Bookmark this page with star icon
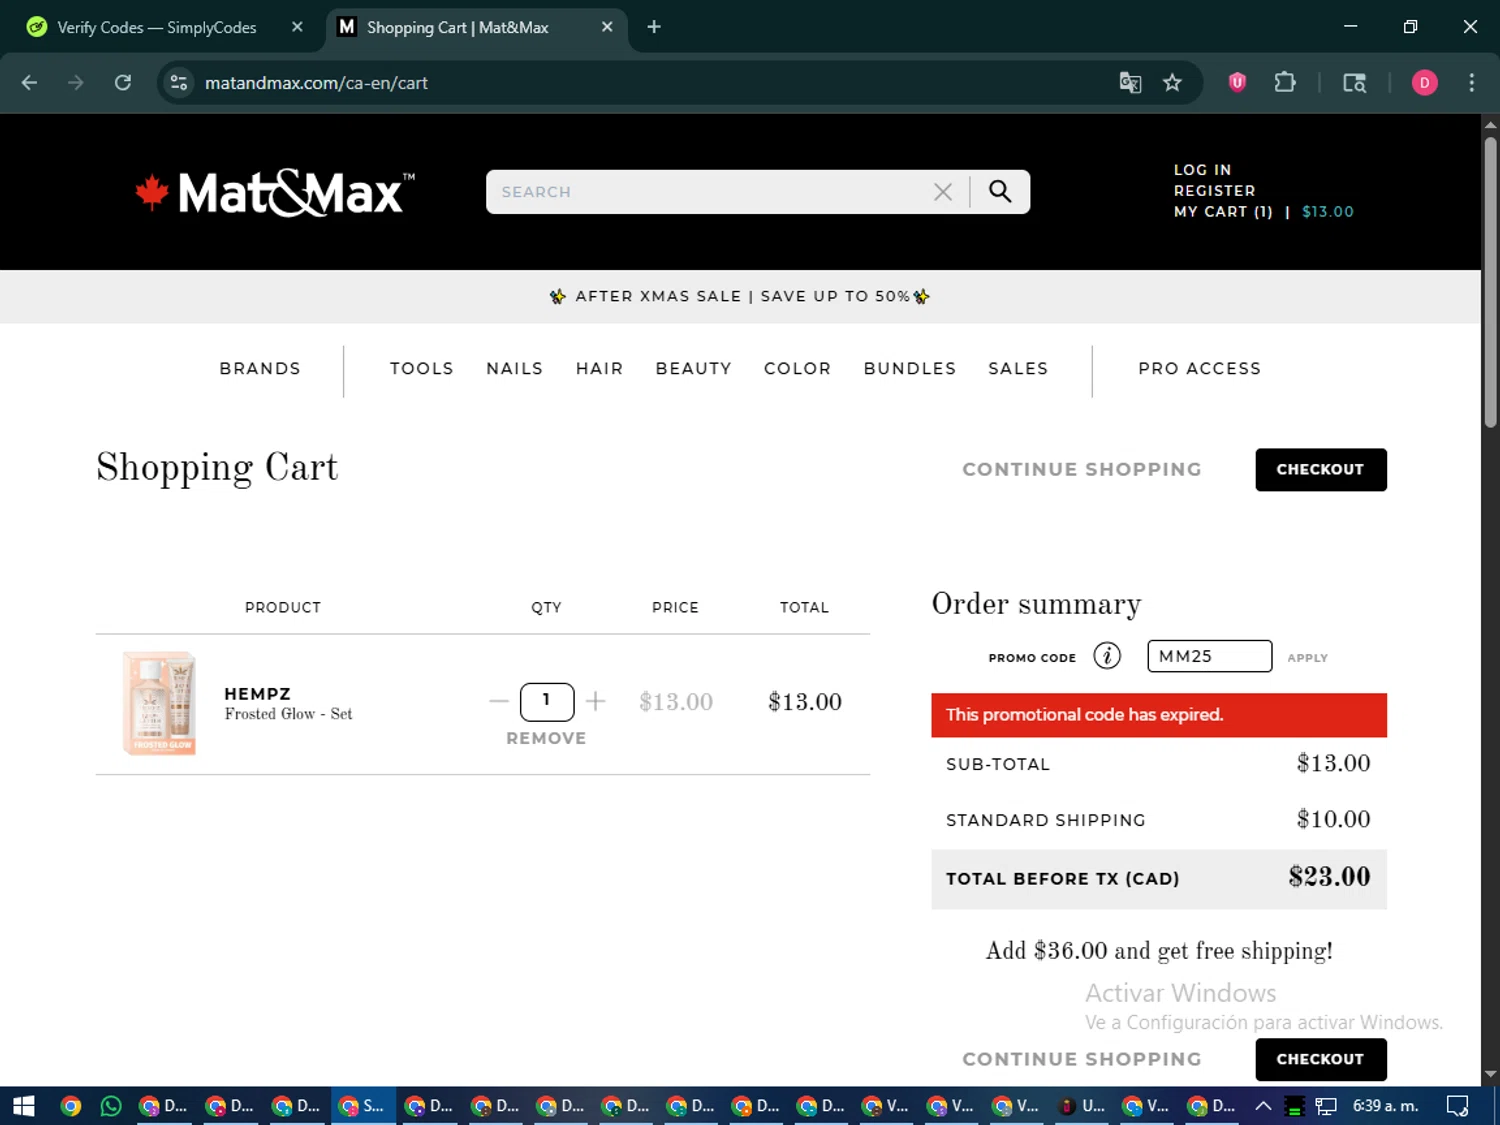The image size is (1500, 1125). 1172,83
